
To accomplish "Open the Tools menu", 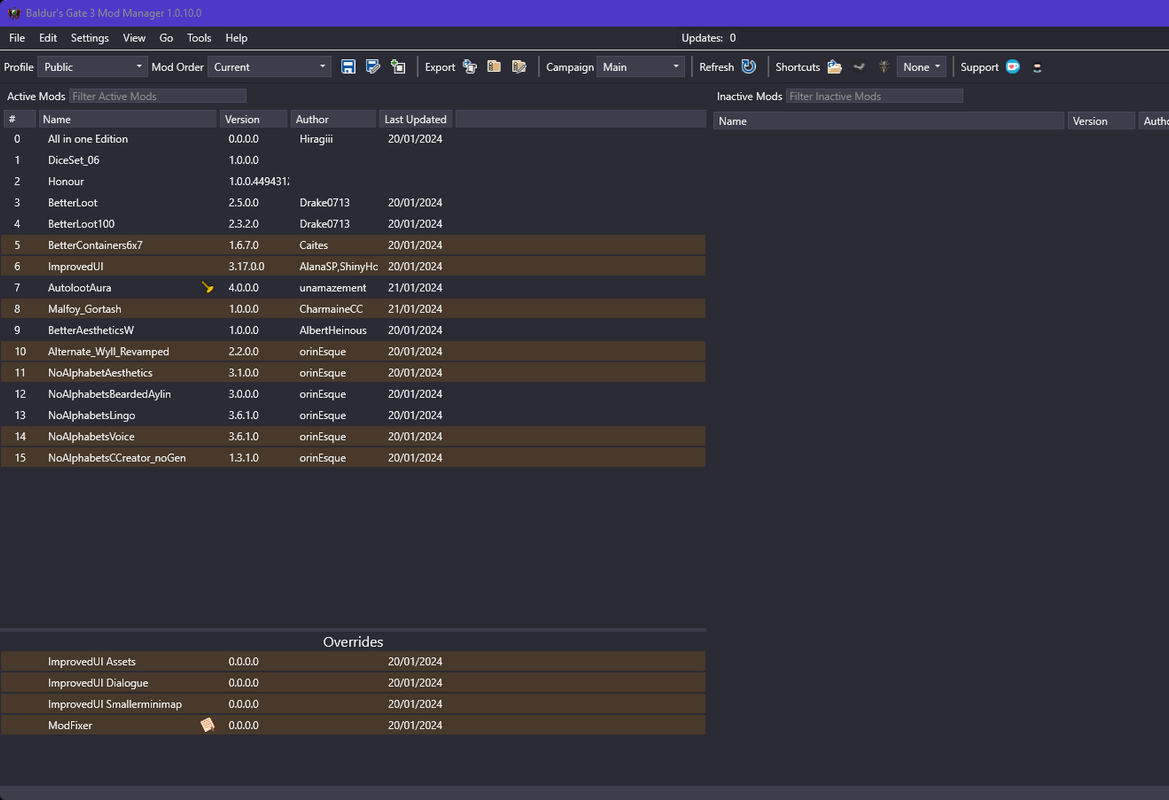I will point(199,38).
